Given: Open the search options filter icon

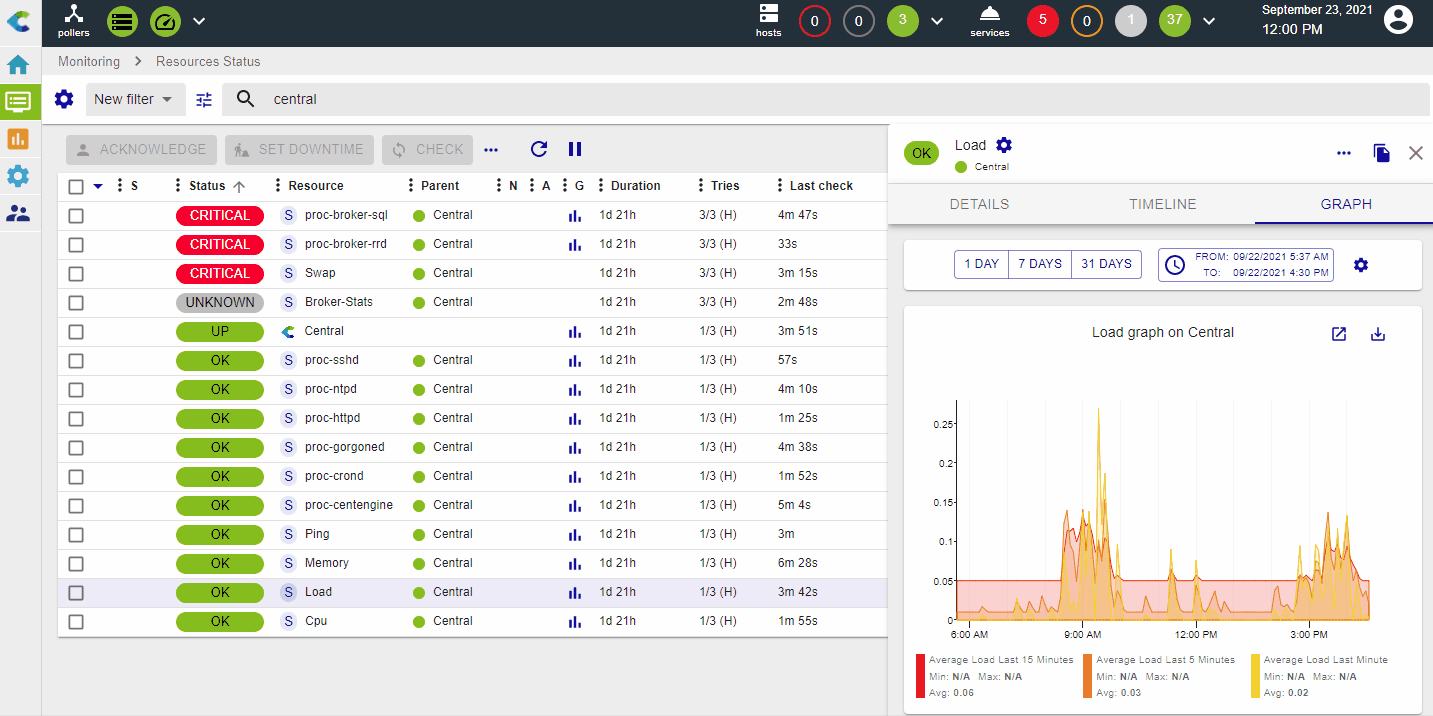Looking at the screenshot, I should coord(204,100).
